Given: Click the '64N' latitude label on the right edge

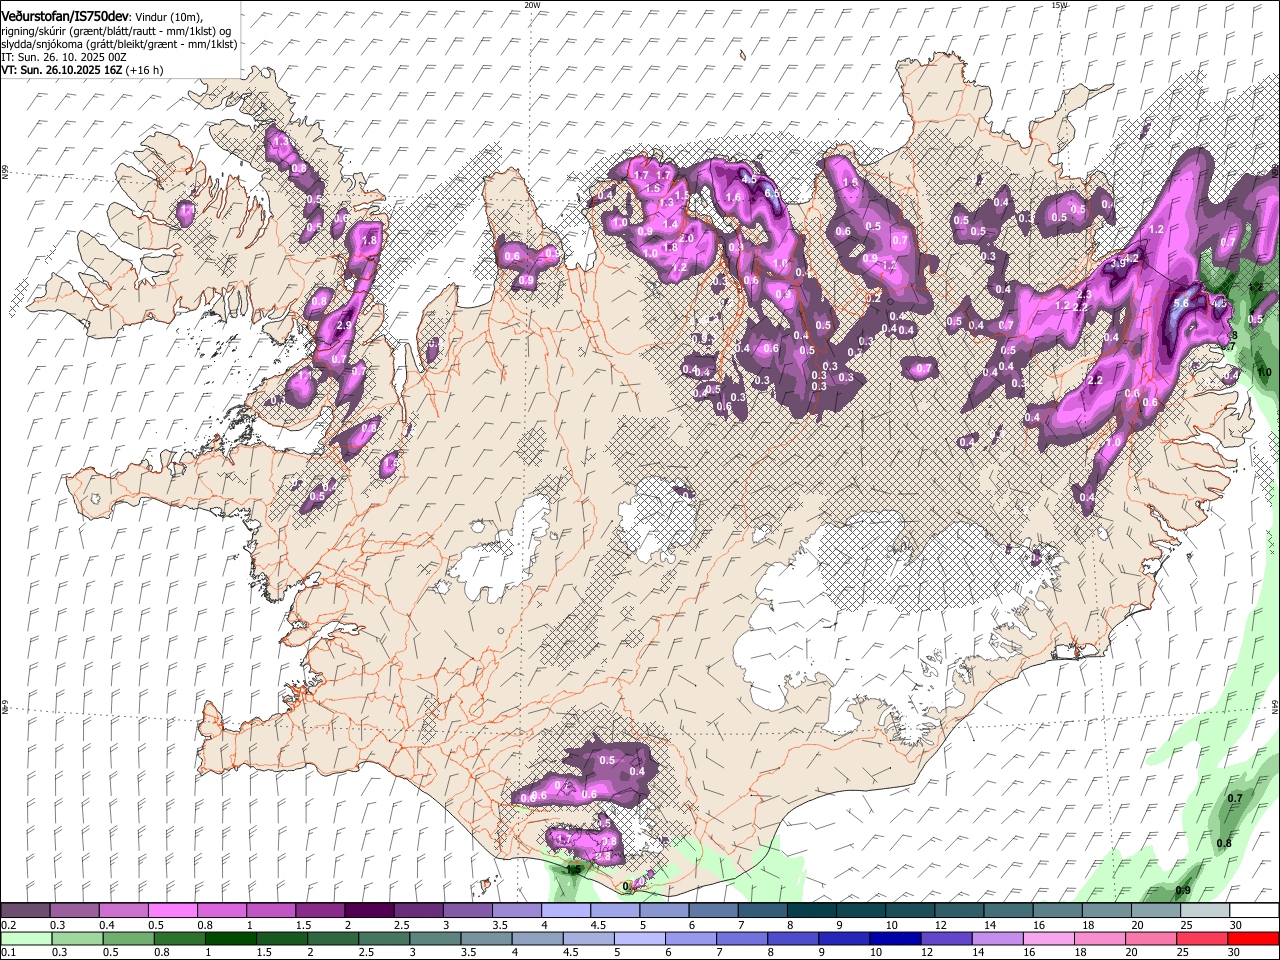Looking at the screenshot, I should [1275, 706].
